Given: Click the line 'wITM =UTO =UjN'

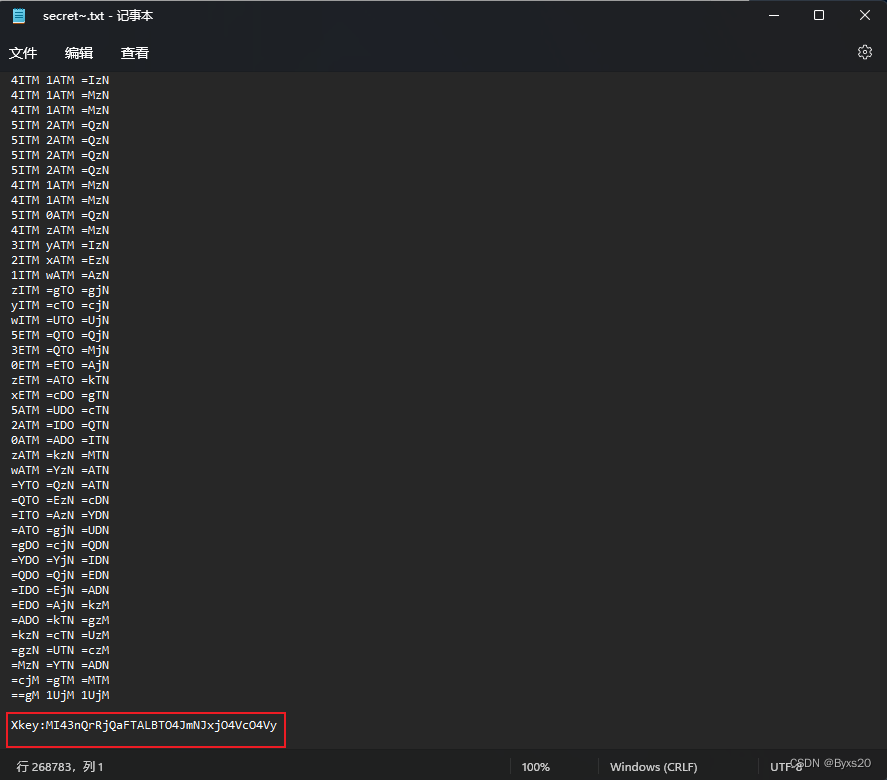Looking at the screenshot, I should click(x=60, y=320).
